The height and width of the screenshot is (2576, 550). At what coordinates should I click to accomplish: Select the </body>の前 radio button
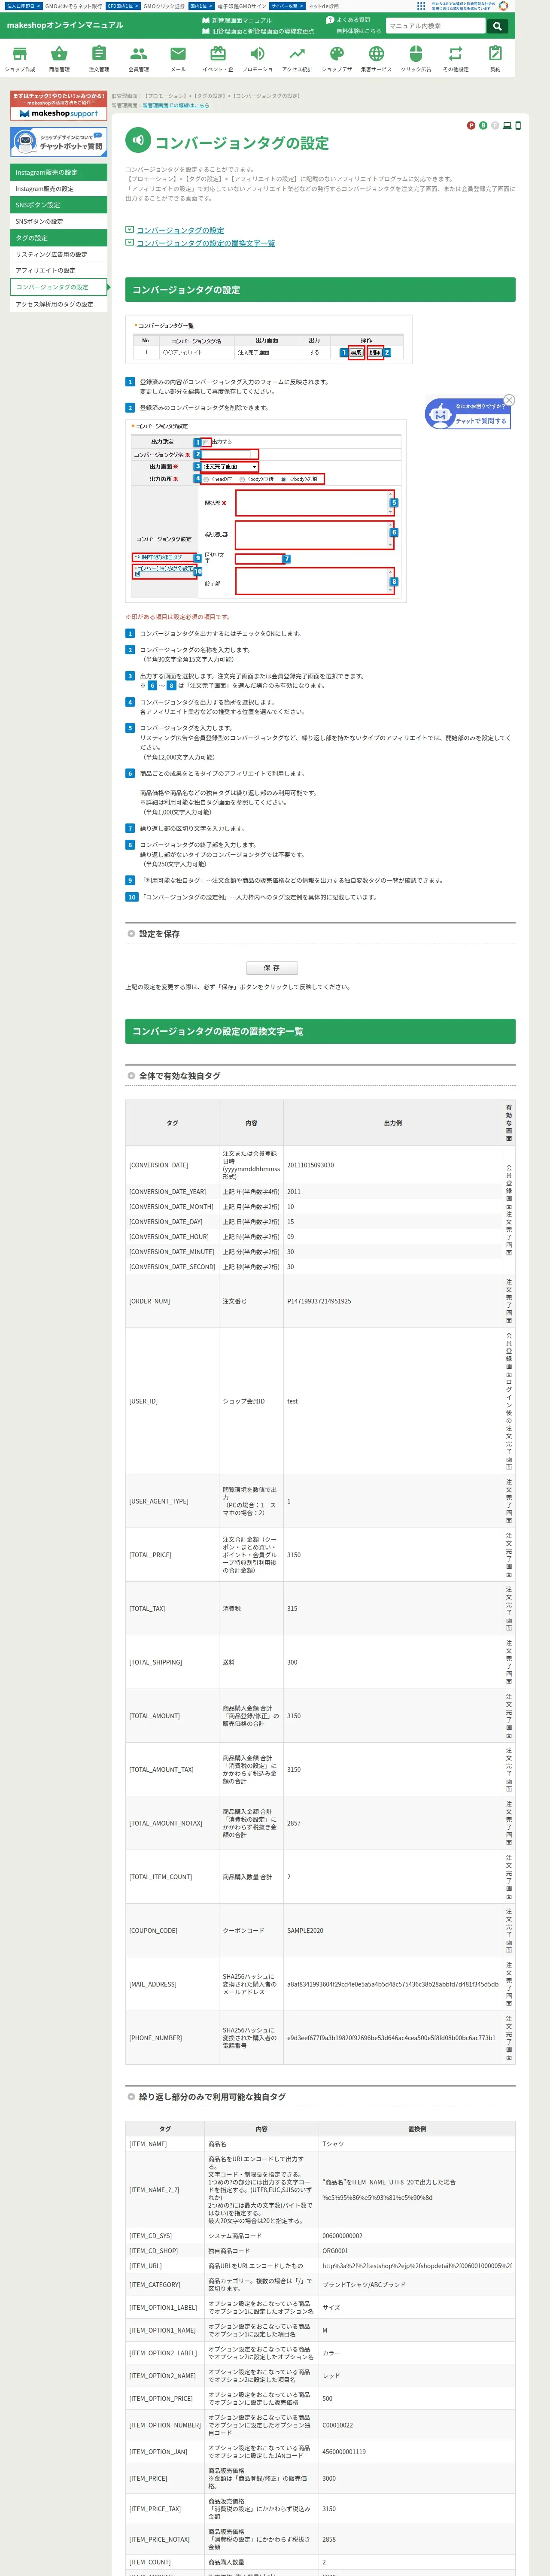(283, 479)
